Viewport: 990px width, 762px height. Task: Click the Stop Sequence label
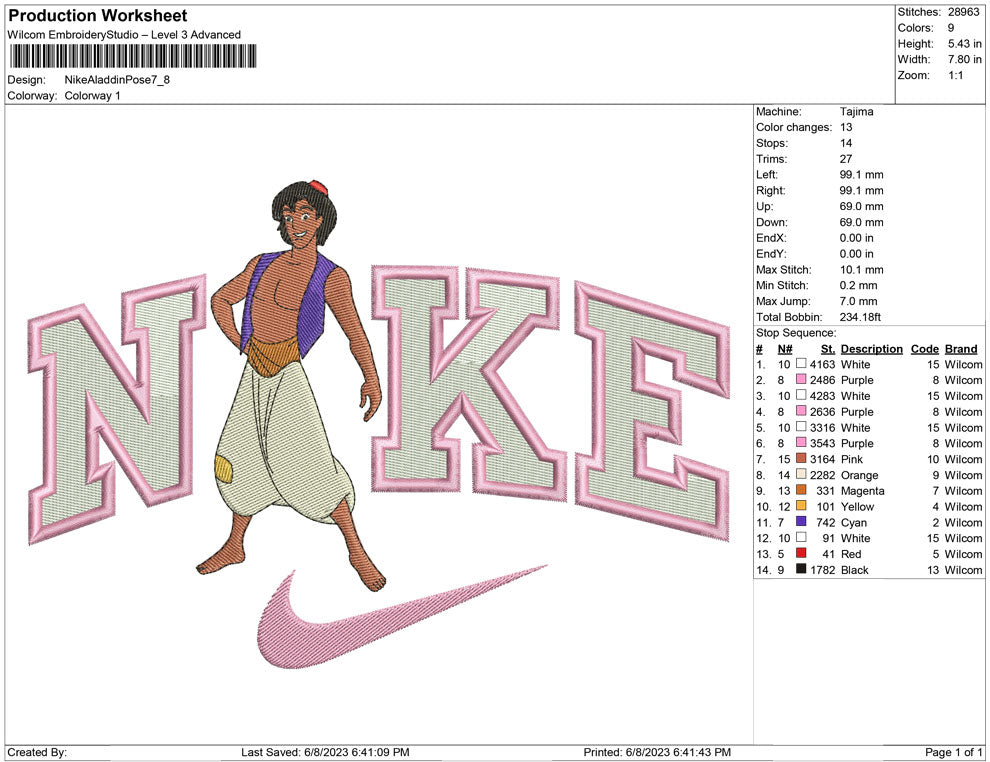tap(796, 333)
